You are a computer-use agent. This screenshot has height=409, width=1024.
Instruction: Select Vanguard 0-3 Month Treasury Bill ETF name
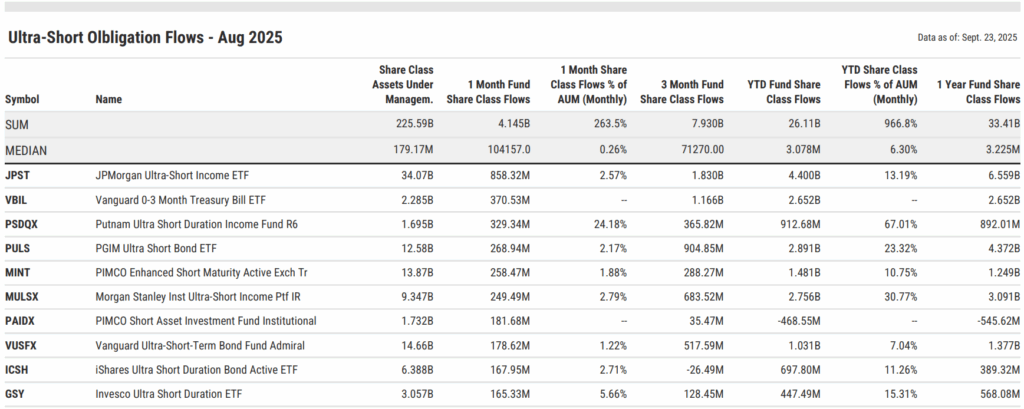point(181,200)
